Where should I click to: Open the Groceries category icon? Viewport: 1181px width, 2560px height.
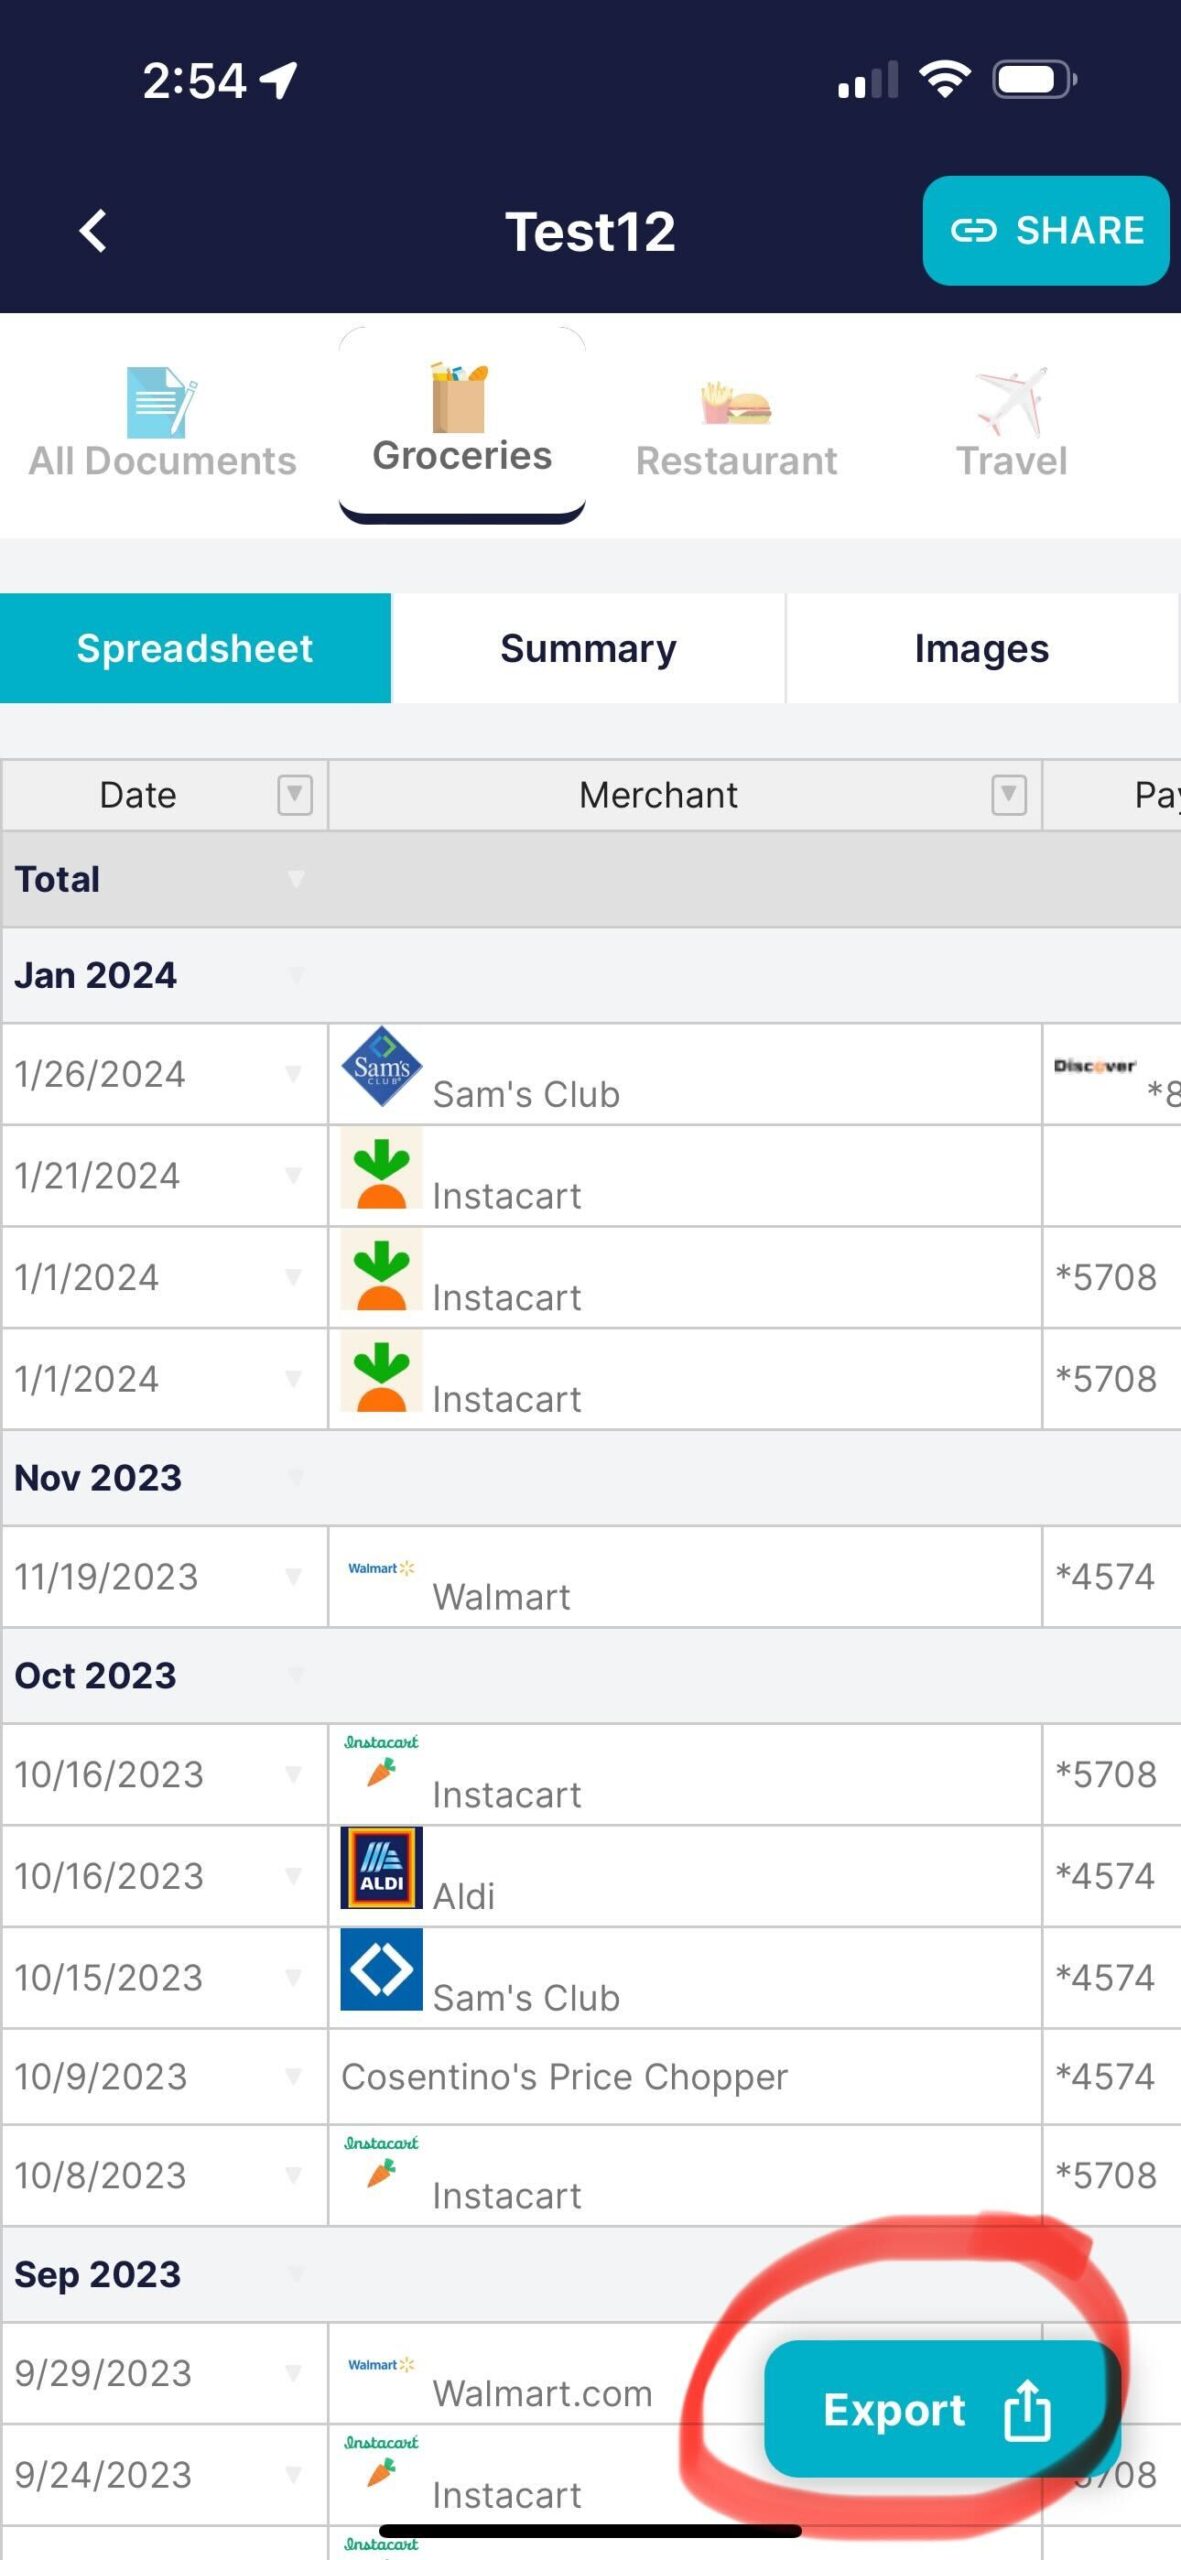click(460, 398)
